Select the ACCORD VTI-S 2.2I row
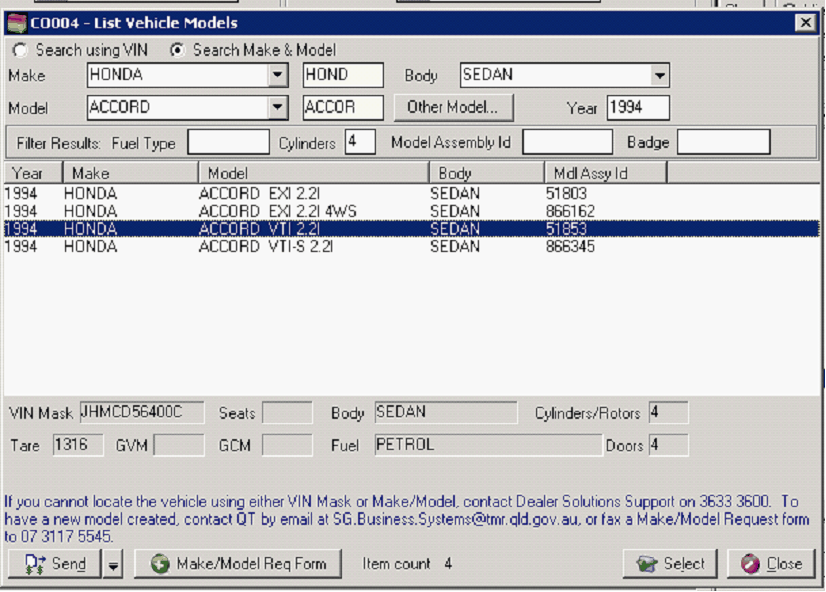The height and width of the screenshot is (592, 826). [411, 246]
